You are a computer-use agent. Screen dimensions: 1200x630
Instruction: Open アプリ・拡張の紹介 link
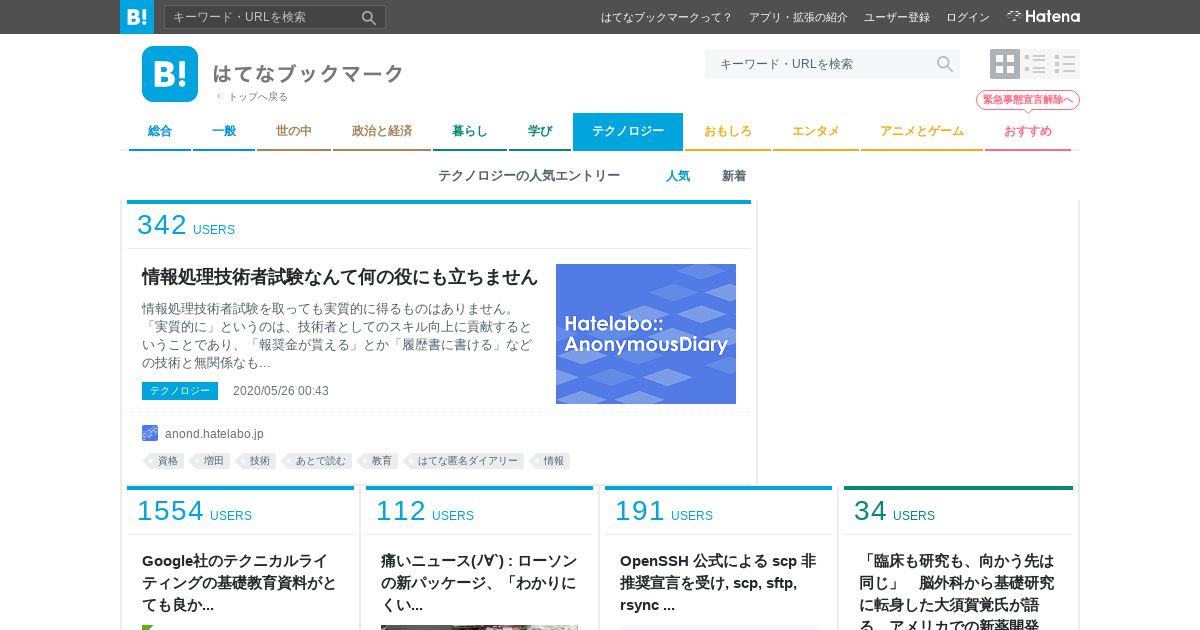(798, 17)
